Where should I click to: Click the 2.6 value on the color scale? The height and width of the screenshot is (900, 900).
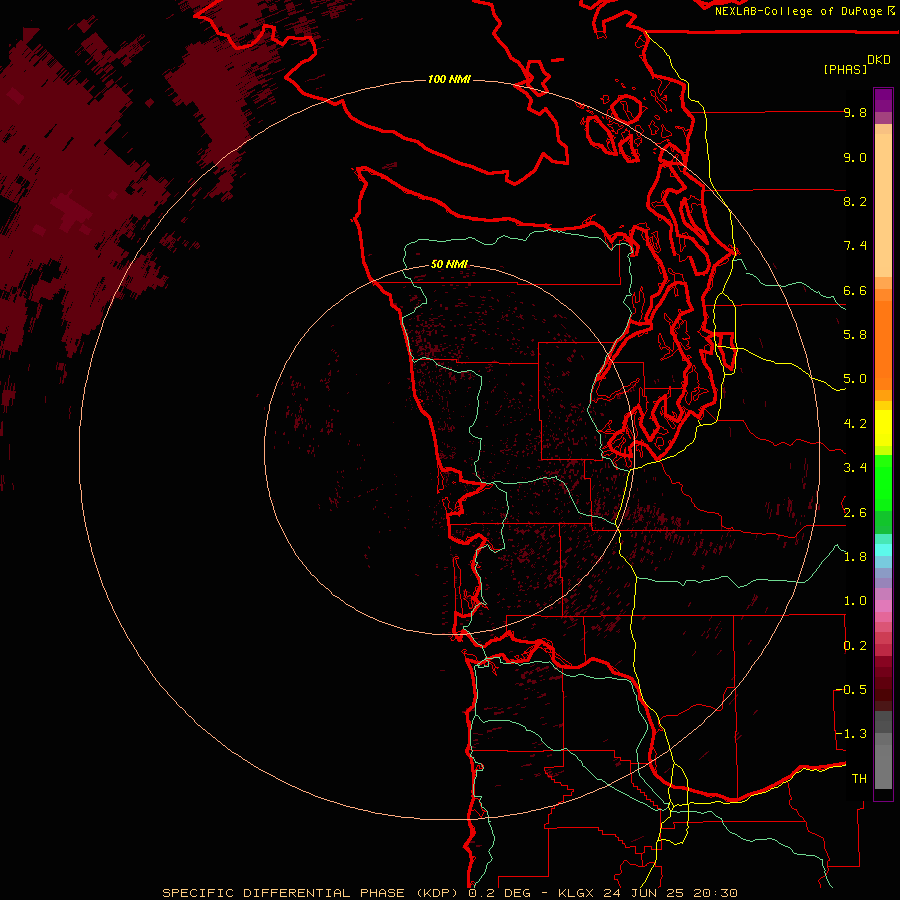click(x=855, y=513)
